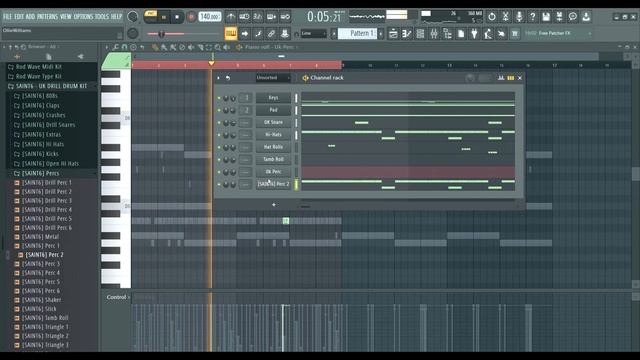Click the recording microphone icon

click(519, 17)
